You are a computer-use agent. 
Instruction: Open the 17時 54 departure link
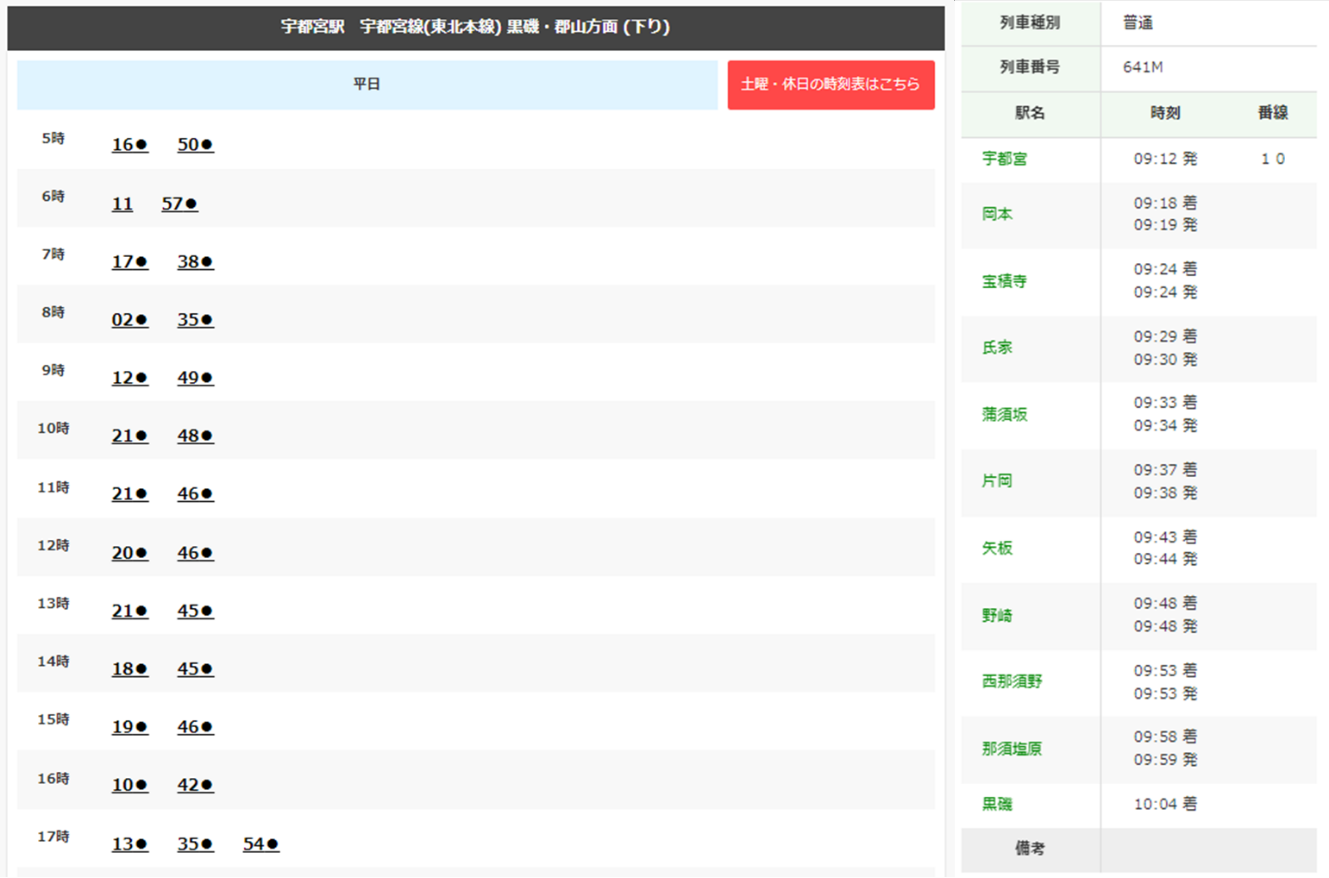[x=261, y=844]
